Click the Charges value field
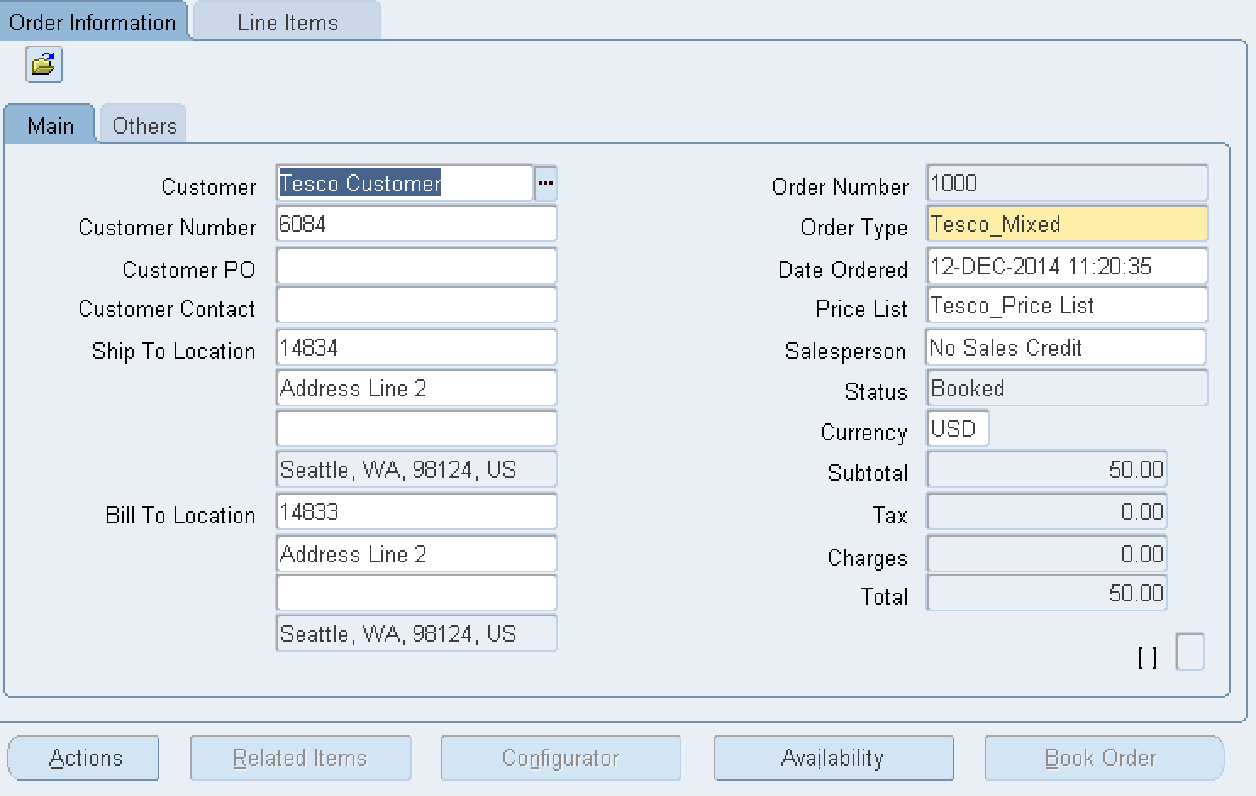The width and height of the screenshot is (1256, 796). (x=1047, y=553)
